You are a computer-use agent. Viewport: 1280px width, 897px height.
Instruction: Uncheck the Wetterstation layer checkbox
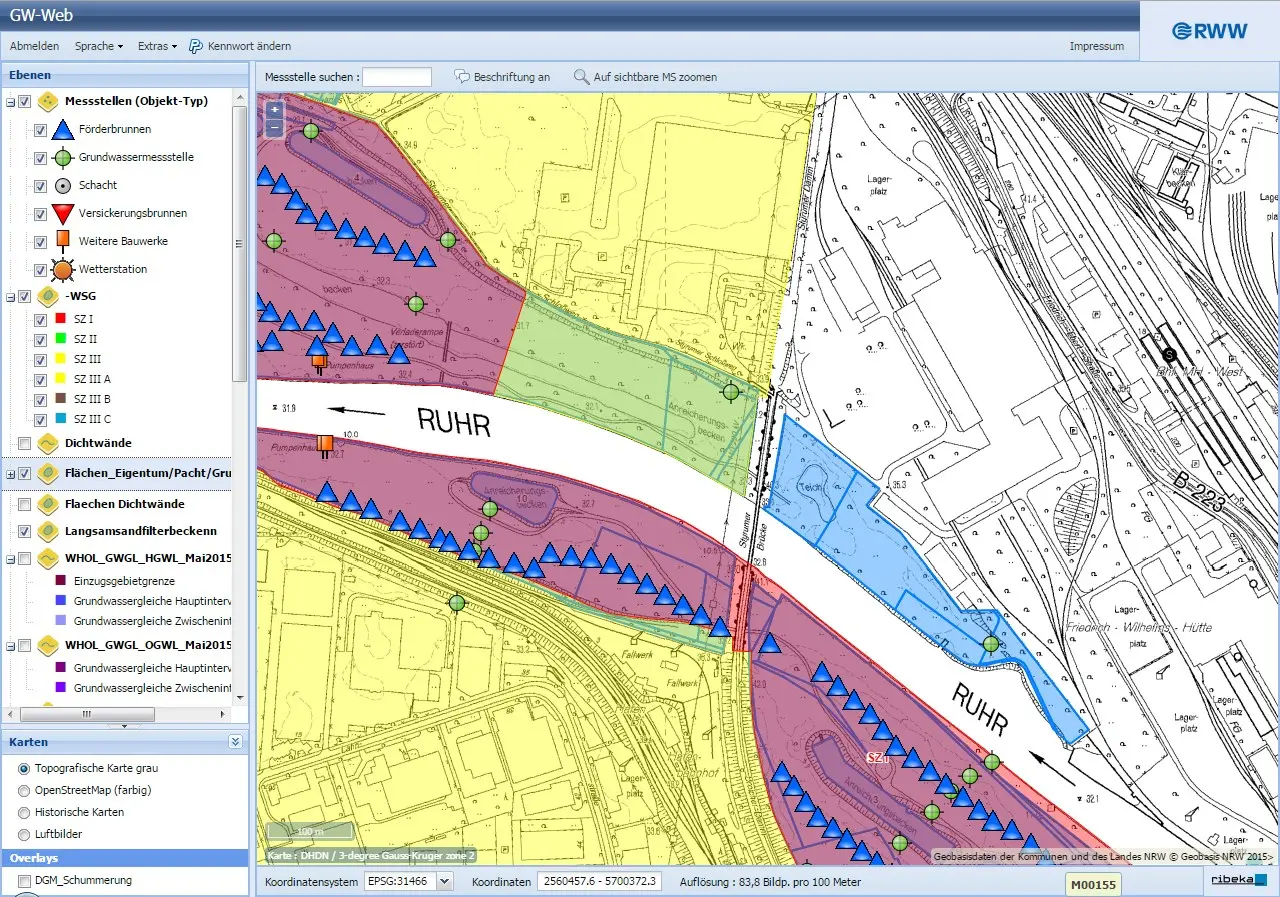pyautogui.click(x=40, y=270)
